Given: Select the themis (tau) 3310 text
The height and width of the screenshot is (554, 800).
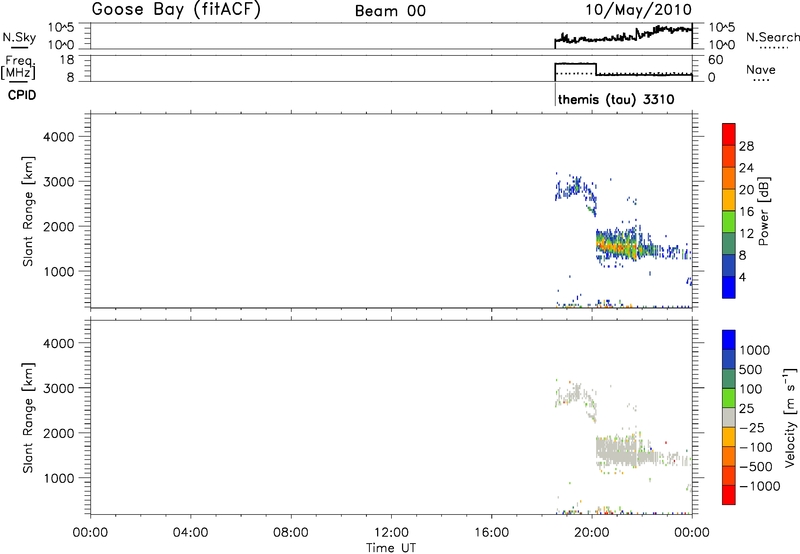Looking at the screenshot, I should [616, 99].
